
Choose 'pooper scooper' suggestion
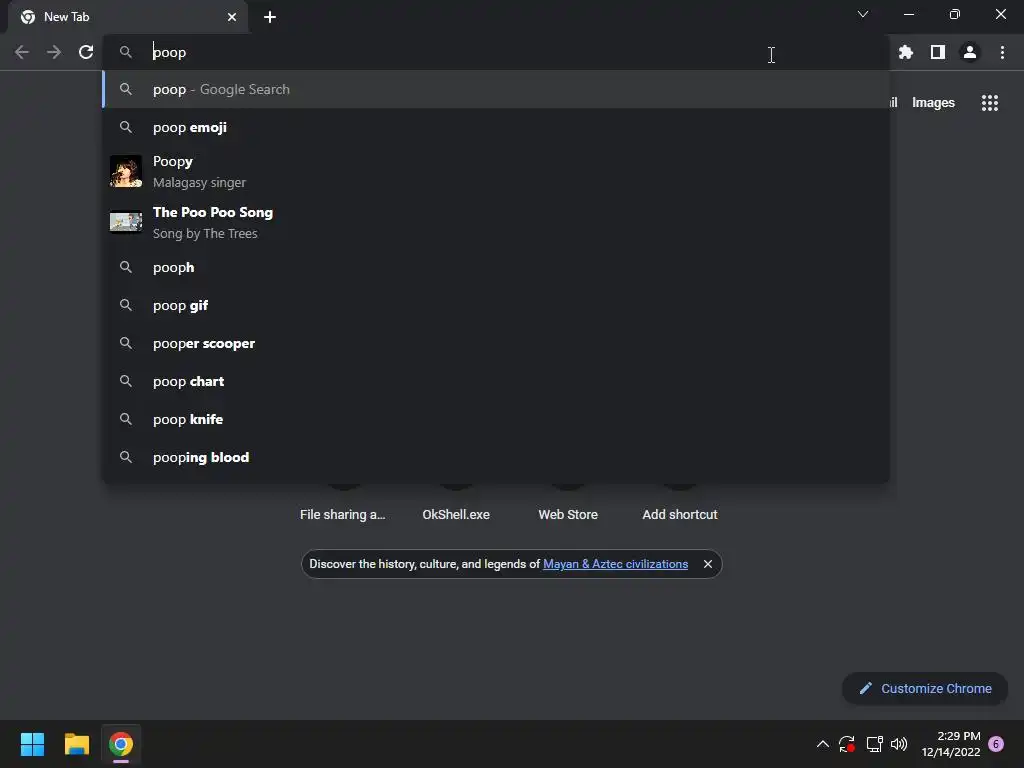click(496, 343)
